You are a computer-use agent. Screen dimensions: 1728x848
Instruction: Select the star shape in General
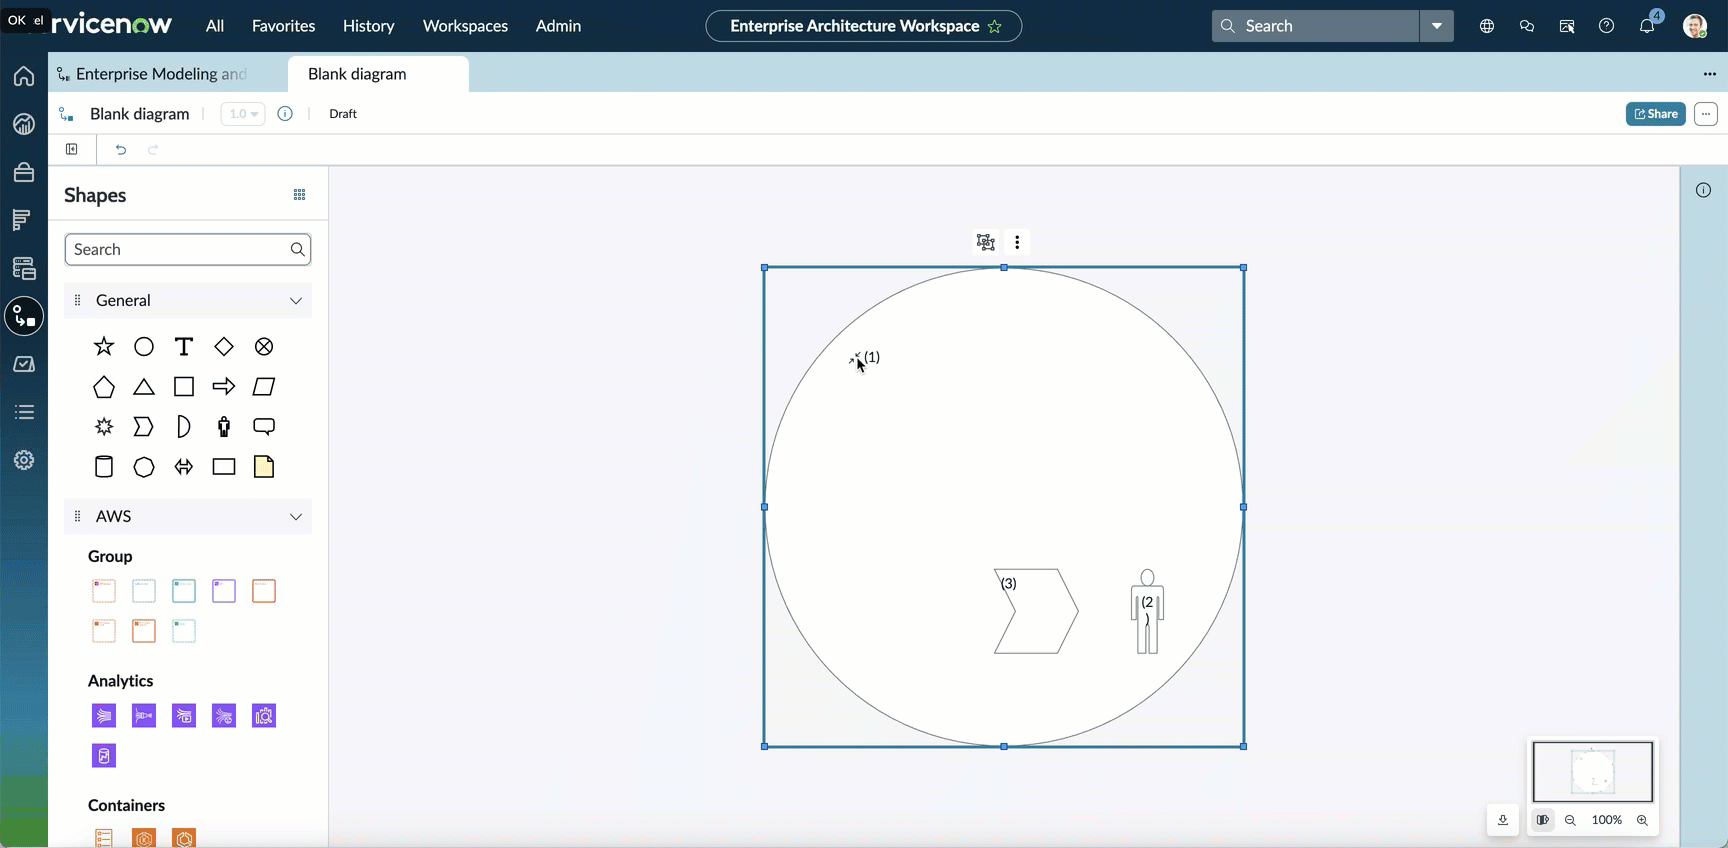(104, 347)
